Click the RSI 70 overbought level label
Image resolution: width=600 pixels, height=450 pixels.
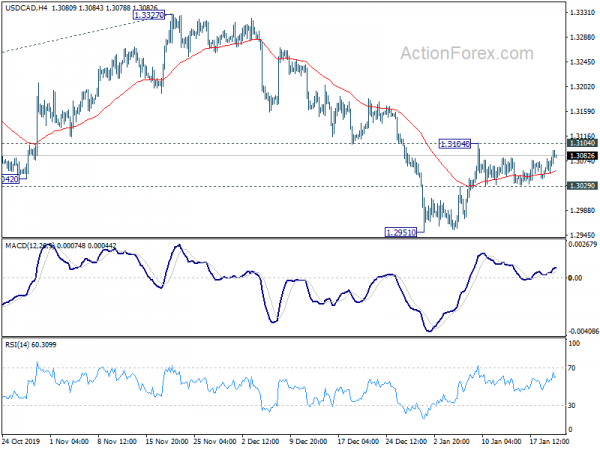point(572,368)
